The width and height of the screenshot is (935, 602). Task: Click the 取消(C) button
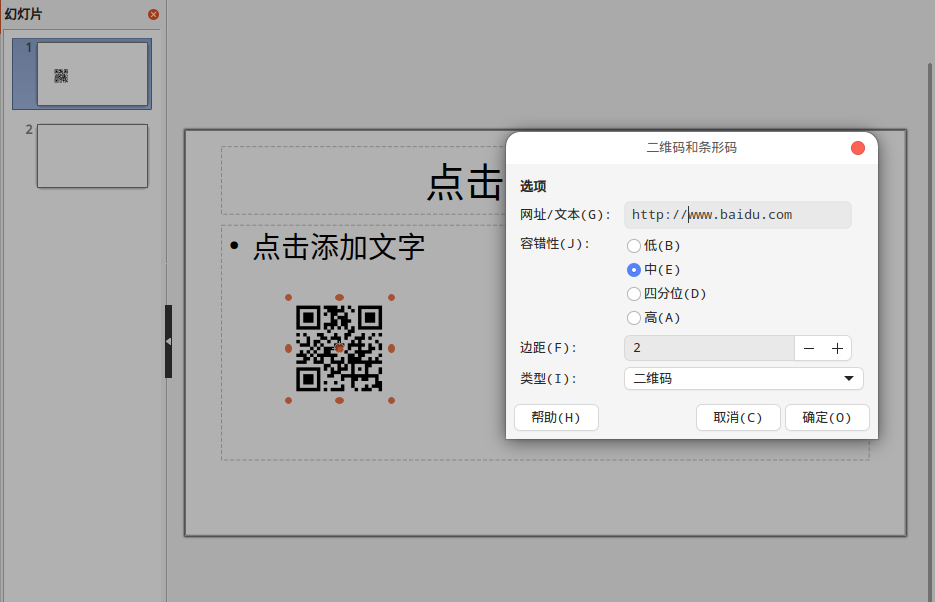click(x=738, y=417)
